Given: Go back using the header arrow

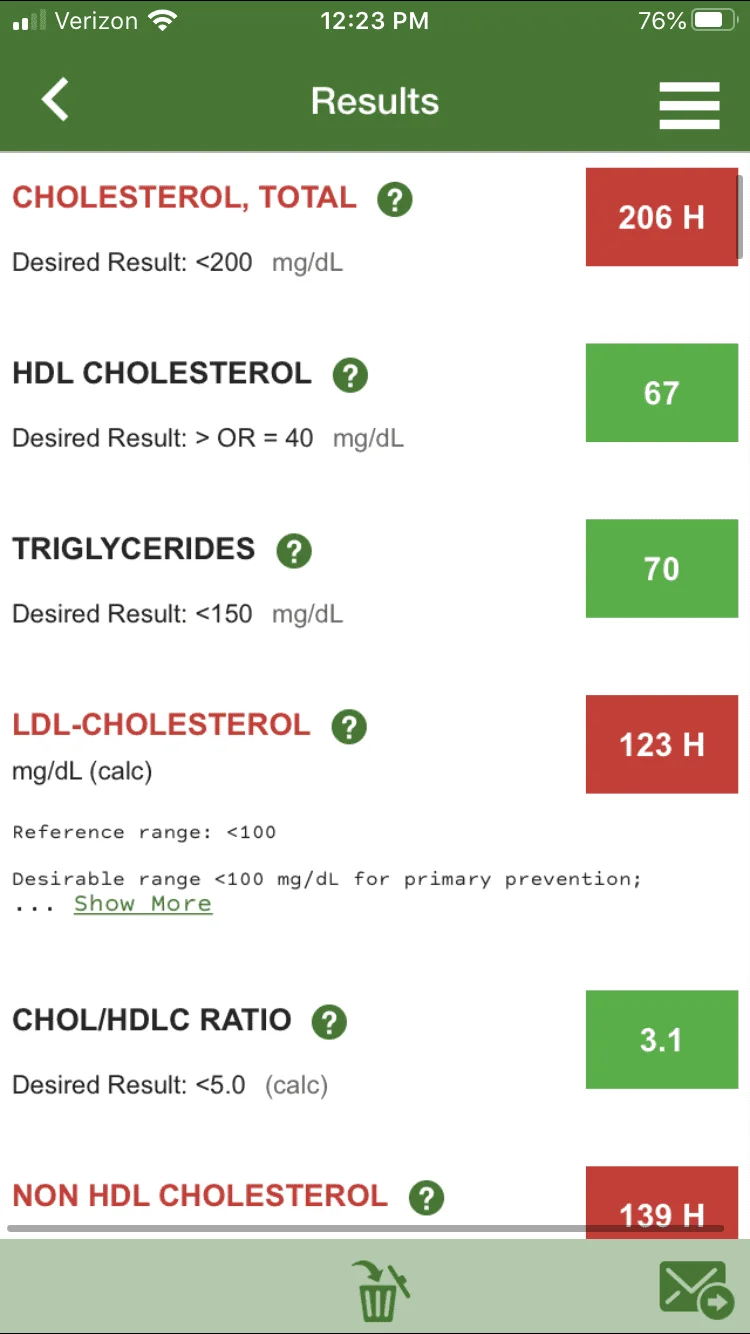Looking at the screenshot, I should [x=55, y=100].
